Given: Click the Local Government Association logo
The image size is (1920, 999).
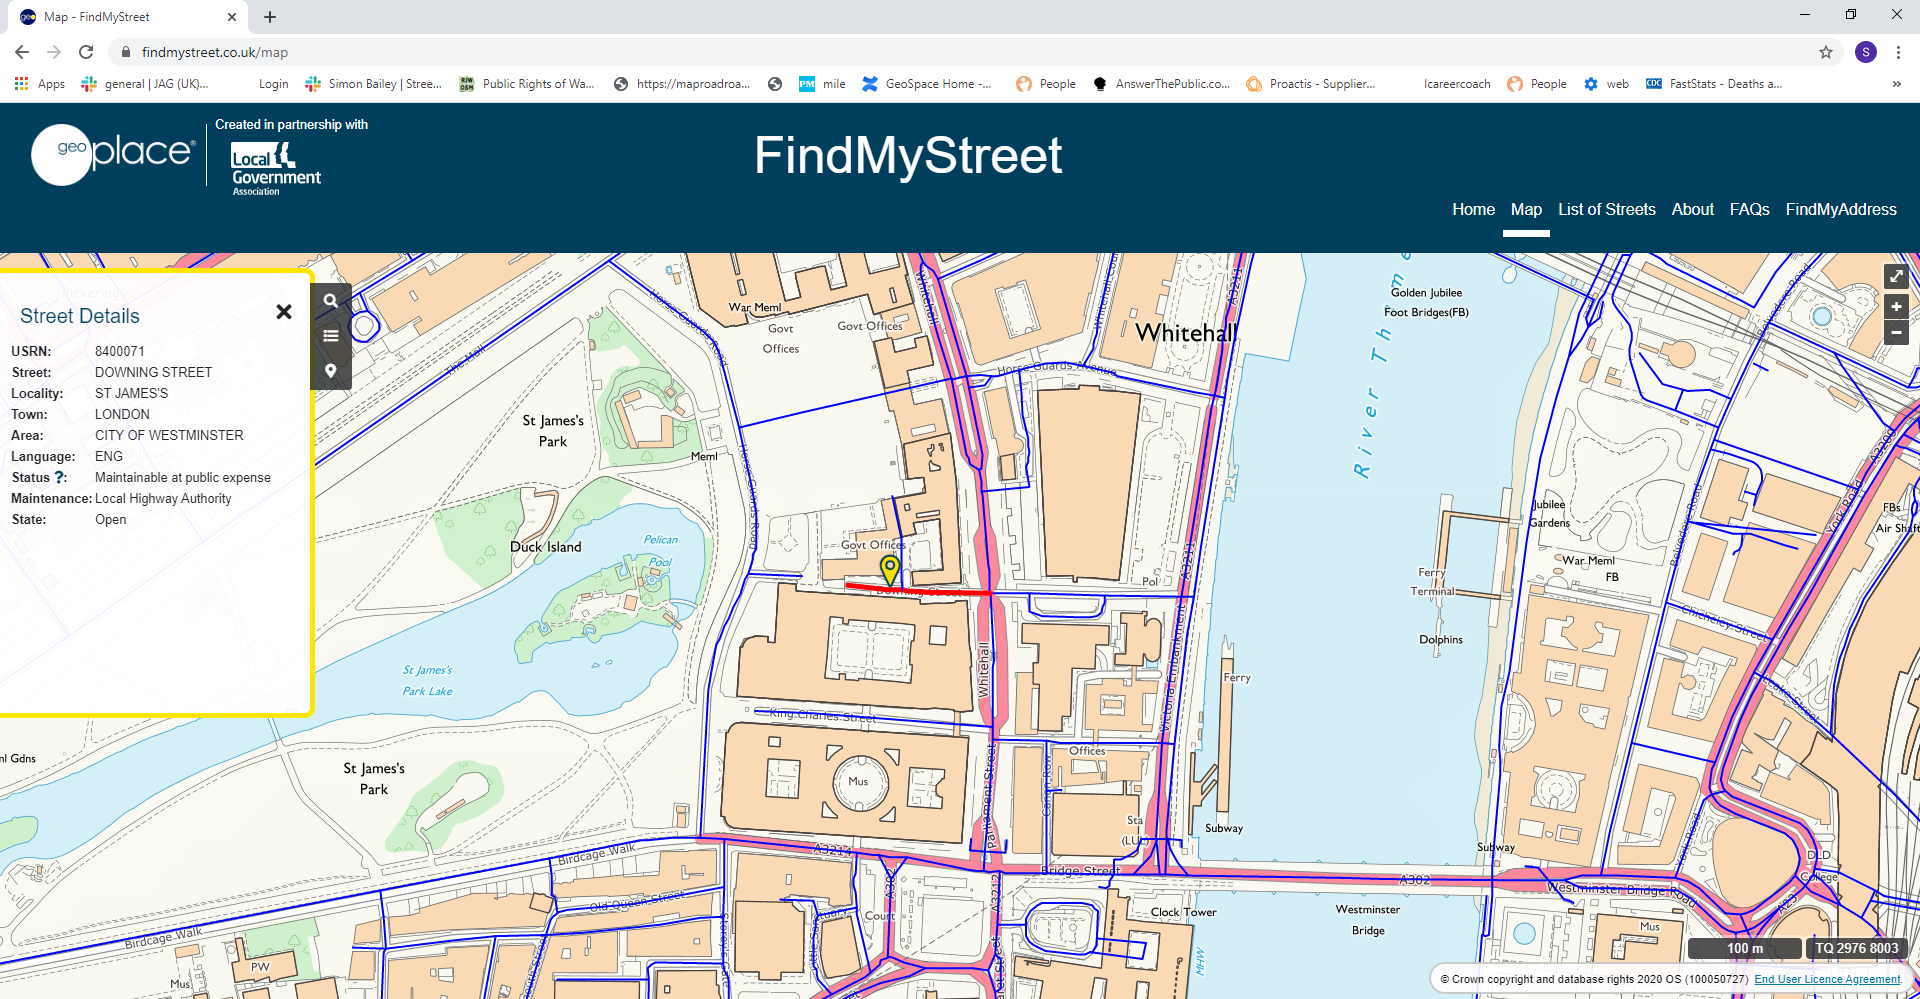Looking at the screenshot, I should point(276,169).
